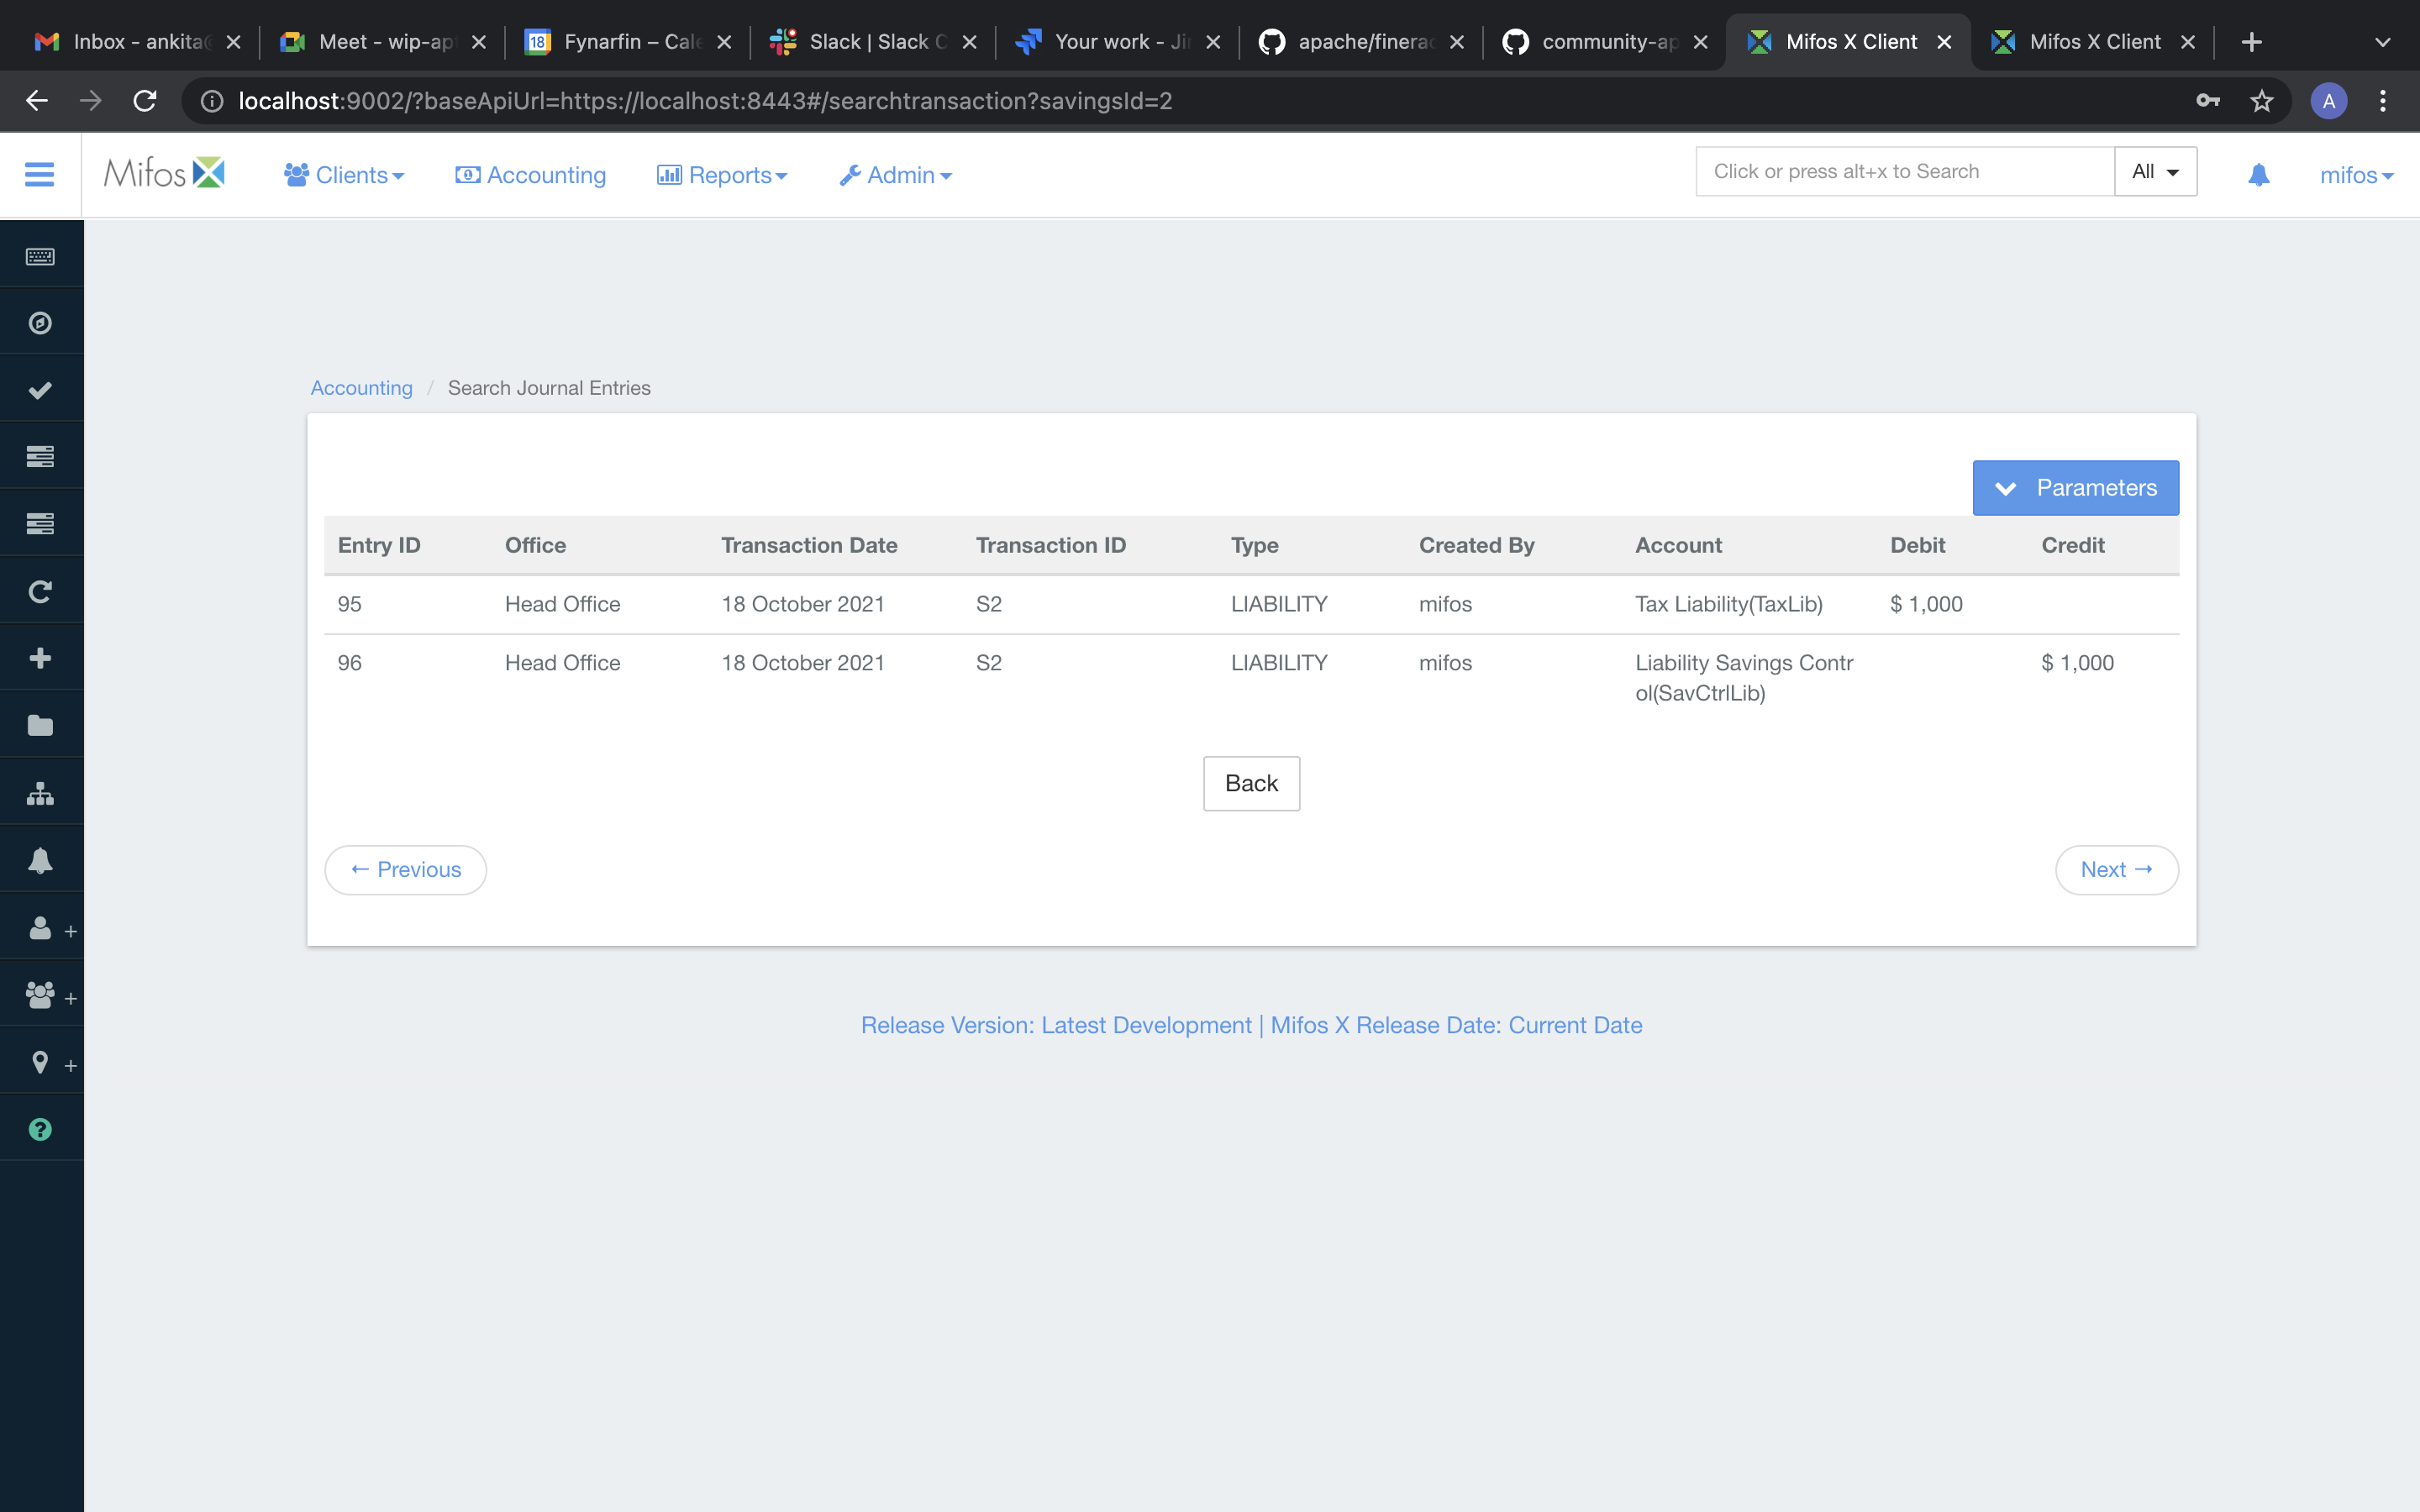Open the Reports menu
Screen dimensions: 2420x1512
(722, 175)
